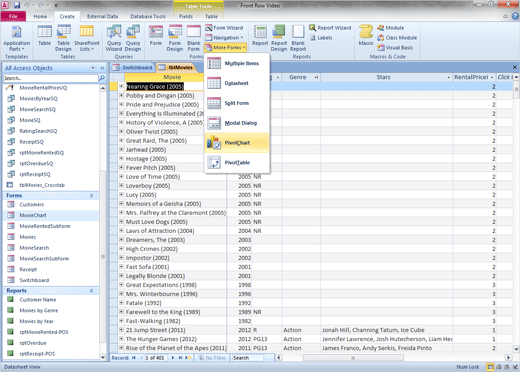The image size is (520, 372).
Task: Choose Modal Dialog form option
Action: tap(237, 123)
